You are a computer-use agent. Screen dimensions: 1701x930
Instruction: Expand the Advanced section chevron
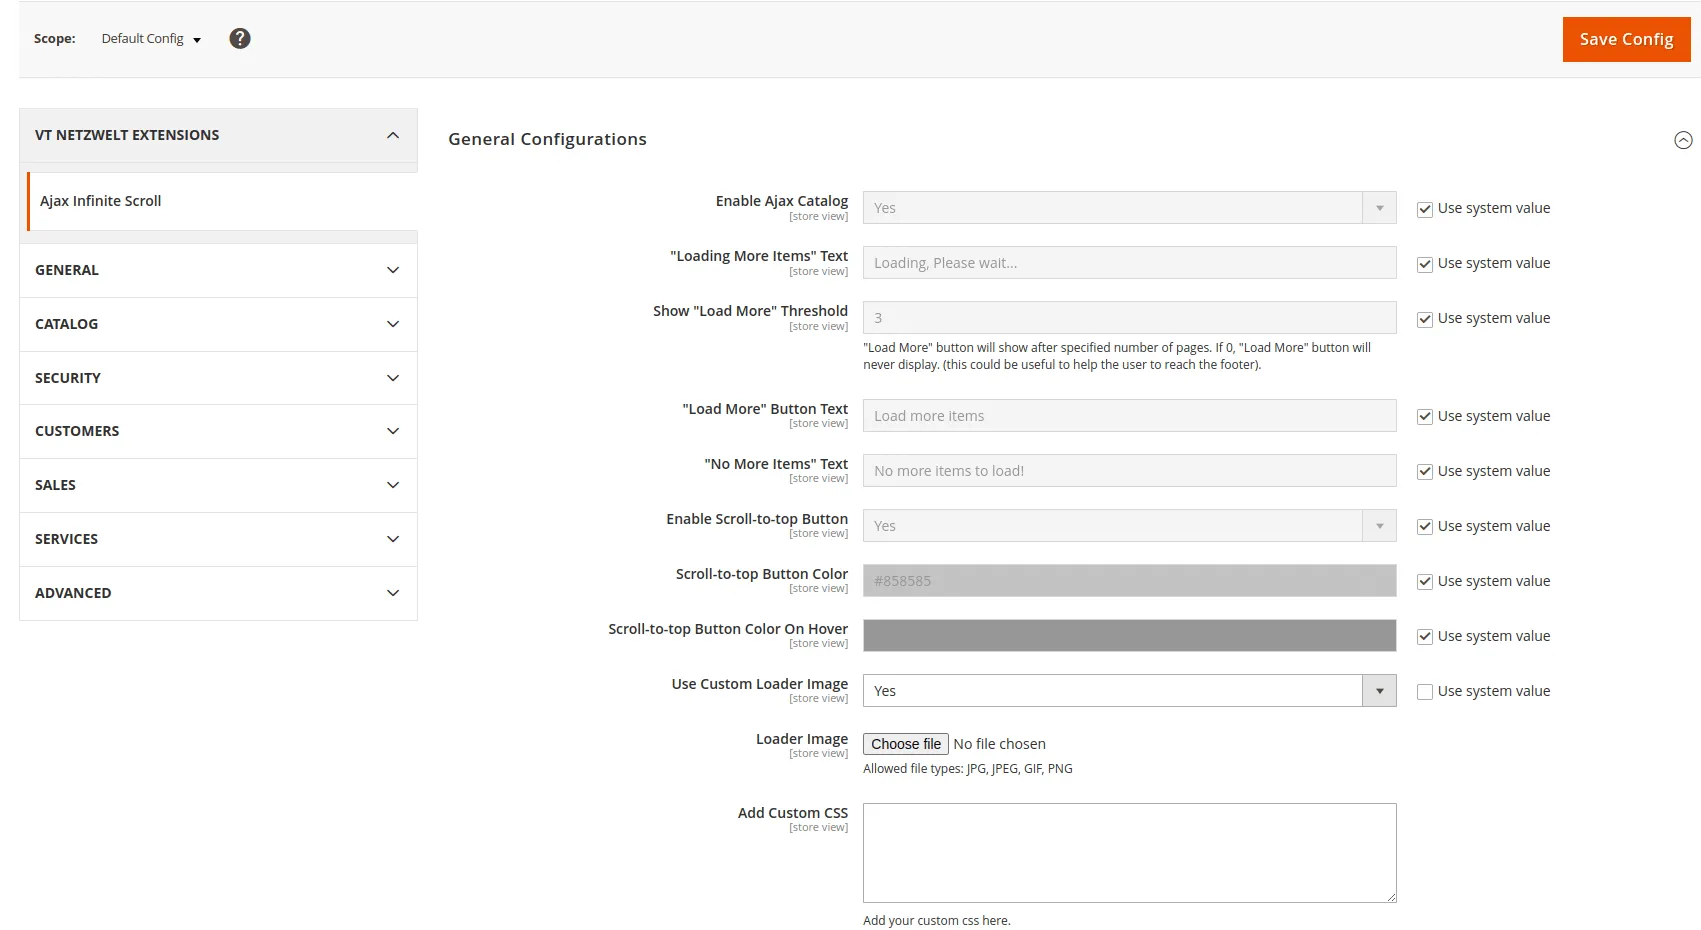pyautogui.click(x=393, y=593)
